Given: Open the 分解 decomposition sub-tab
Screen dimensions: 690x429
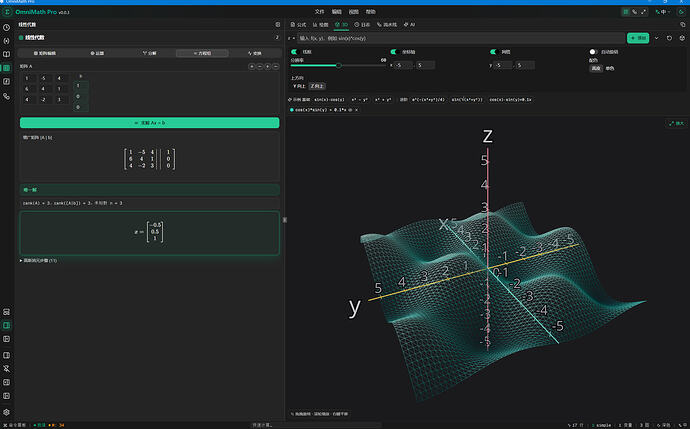Looking at the screenshot, I should click(x=150, y=53).
